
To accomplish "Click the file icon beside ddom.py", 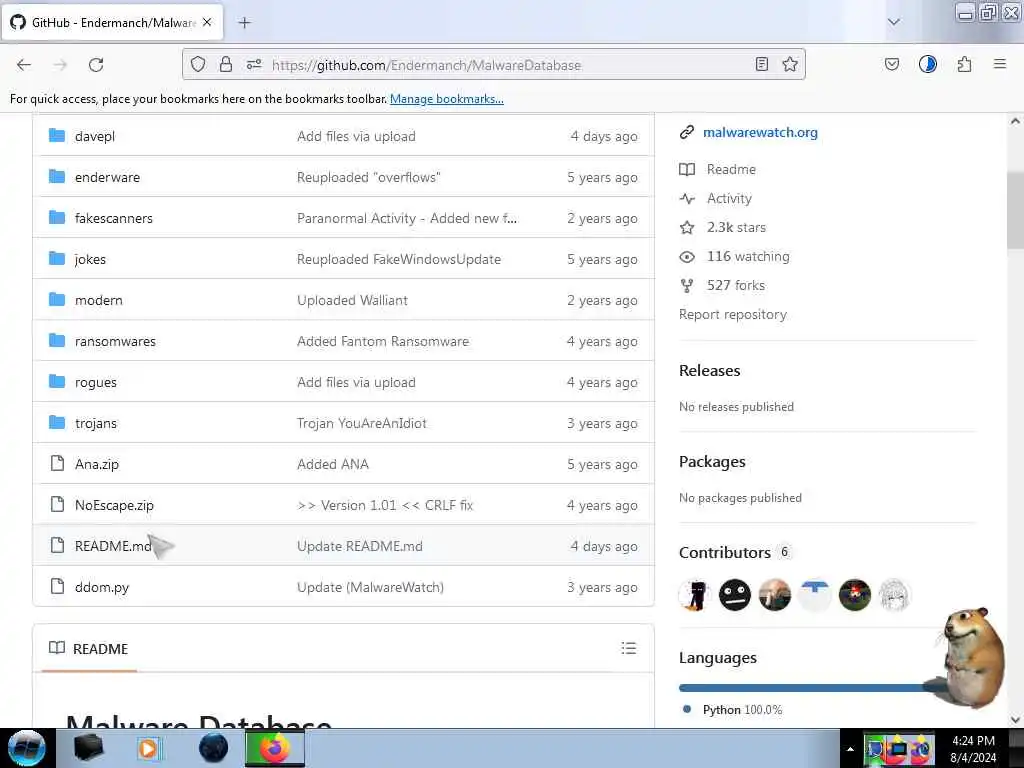I will (x=57, y=586).
